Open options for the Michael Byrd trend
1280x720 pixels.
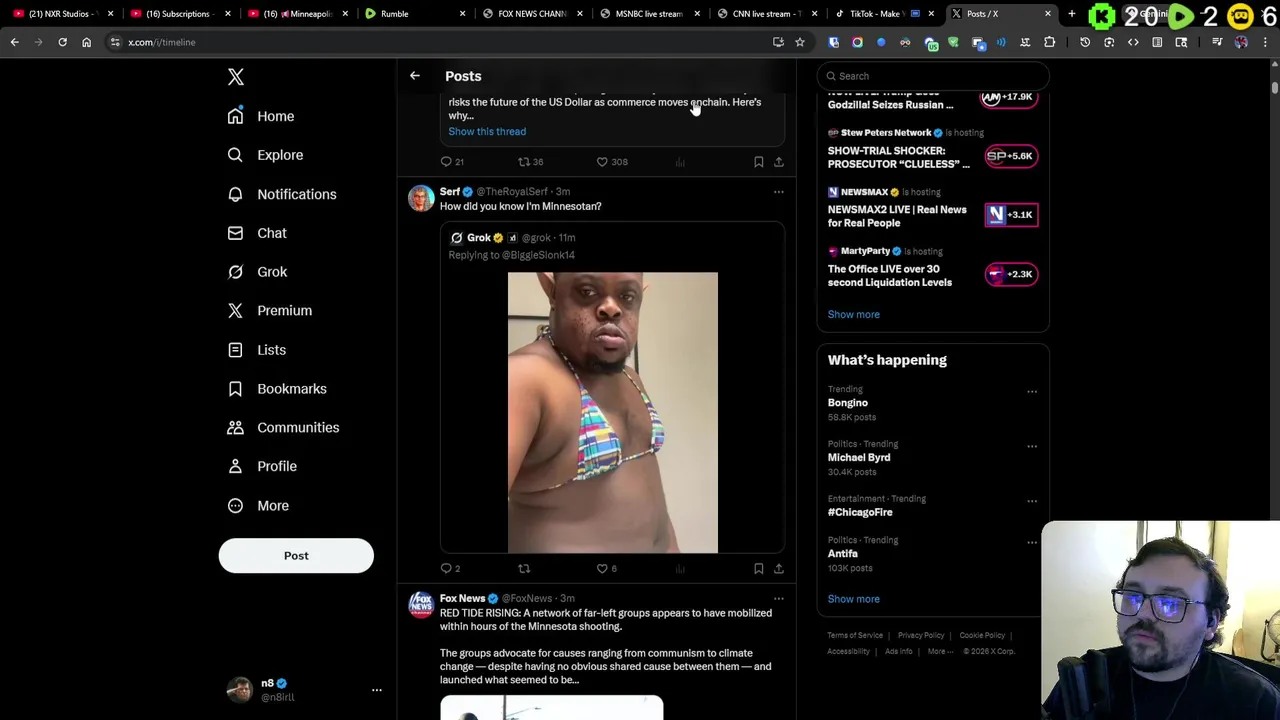(1032, 446)
